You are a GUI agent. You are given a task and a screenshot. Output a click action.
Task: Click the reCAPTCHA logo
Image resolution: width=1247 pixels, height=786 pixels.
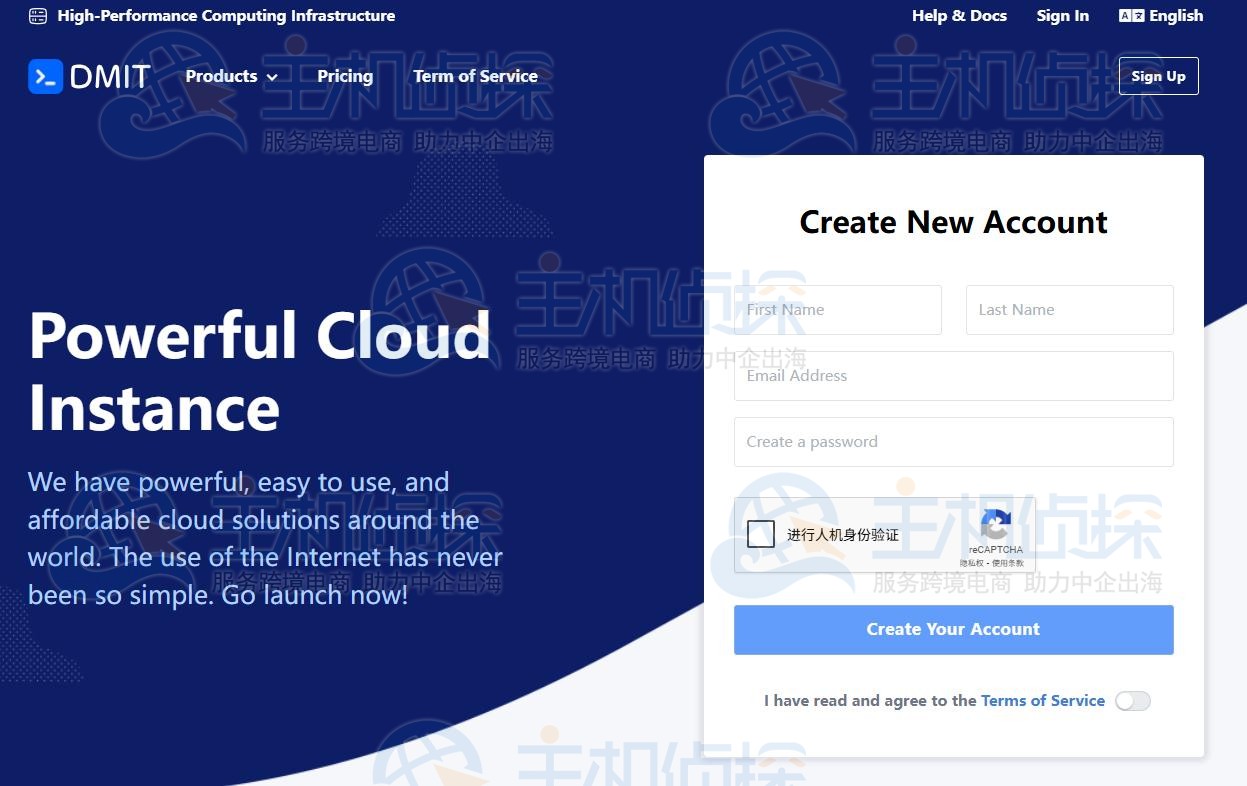tap(995, 525)
